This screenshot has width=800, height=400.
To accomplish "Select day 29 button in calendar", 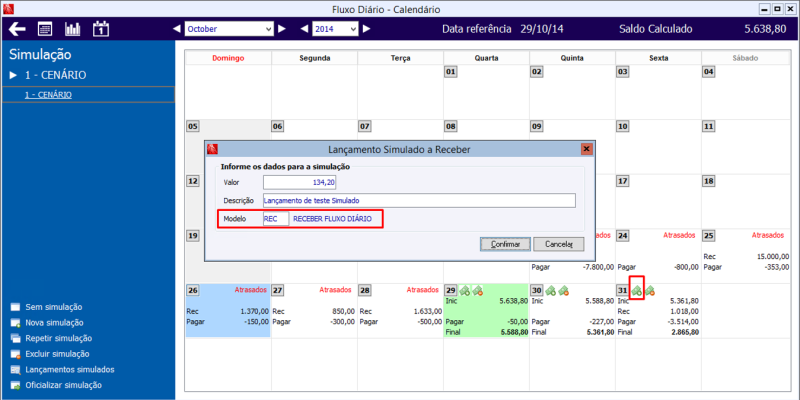I will [451, 290].
